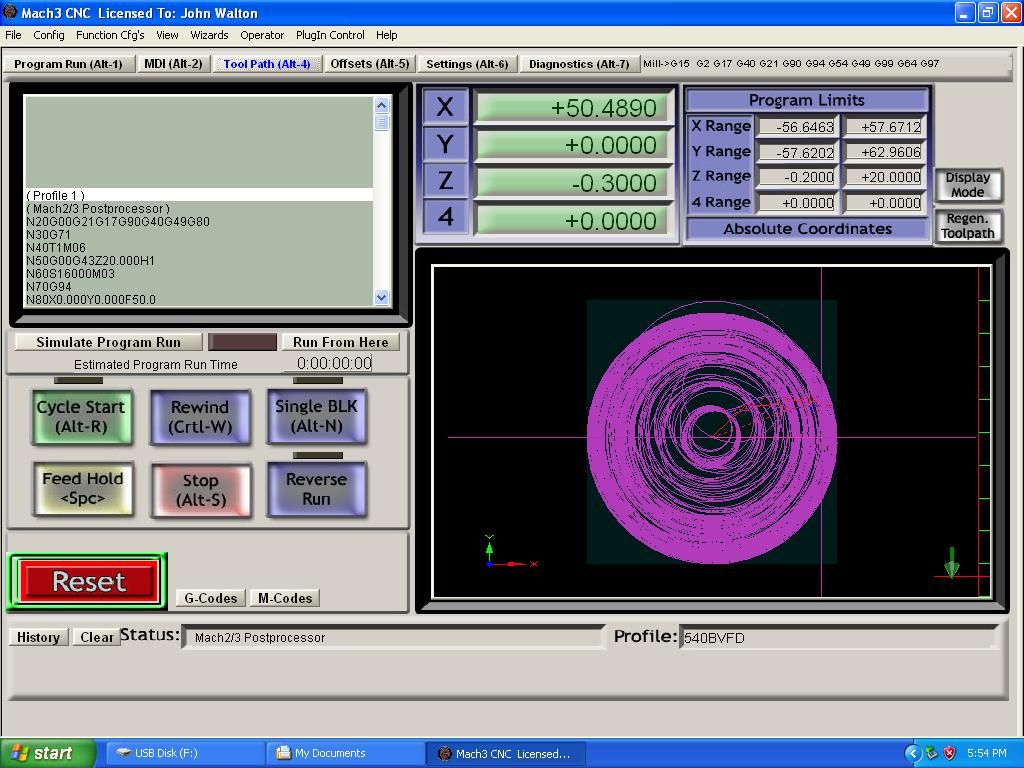
Task: Open the G-Codes reference
Action: coord(210,598)
